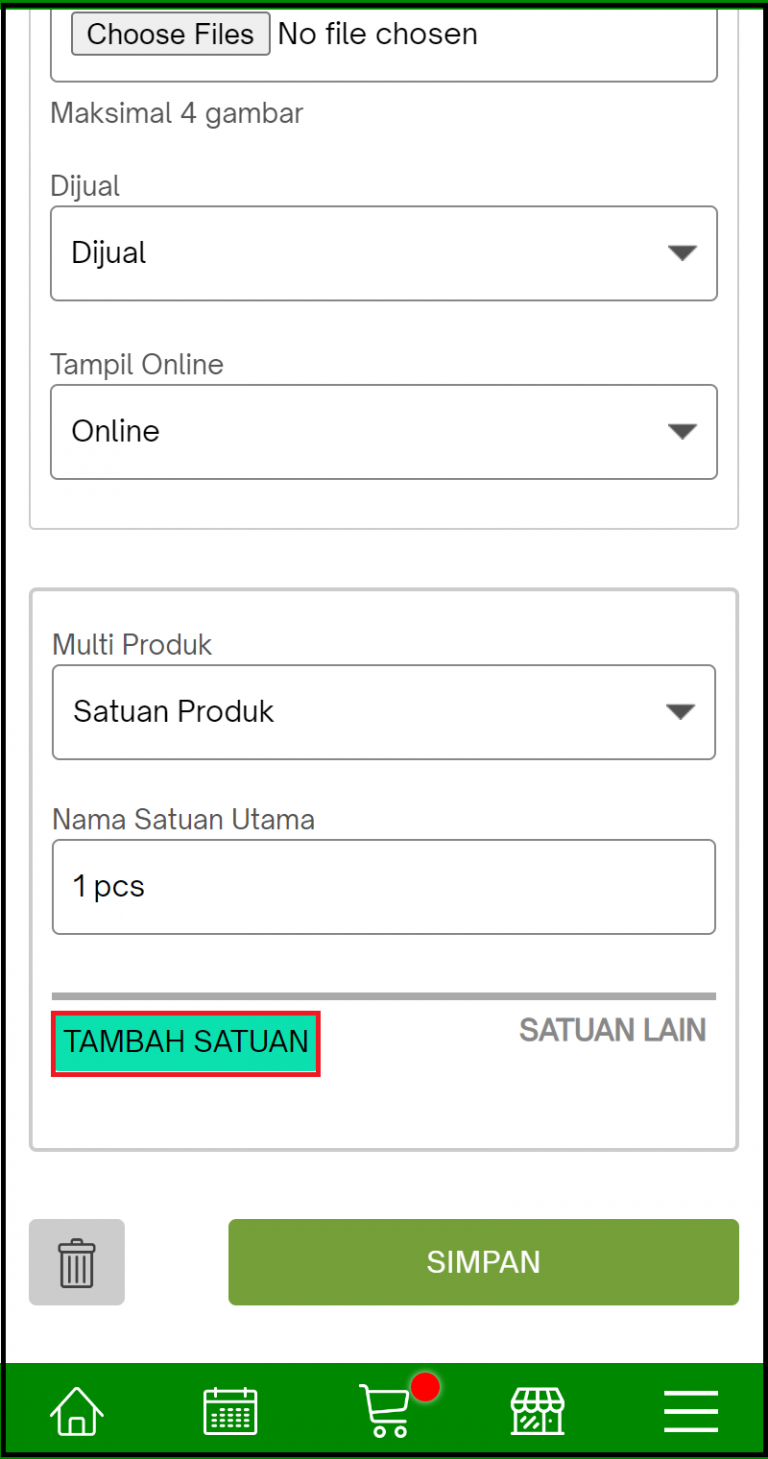Open the Dijual status dropdown
The image size is (768, 1459).
pos(384,253)
